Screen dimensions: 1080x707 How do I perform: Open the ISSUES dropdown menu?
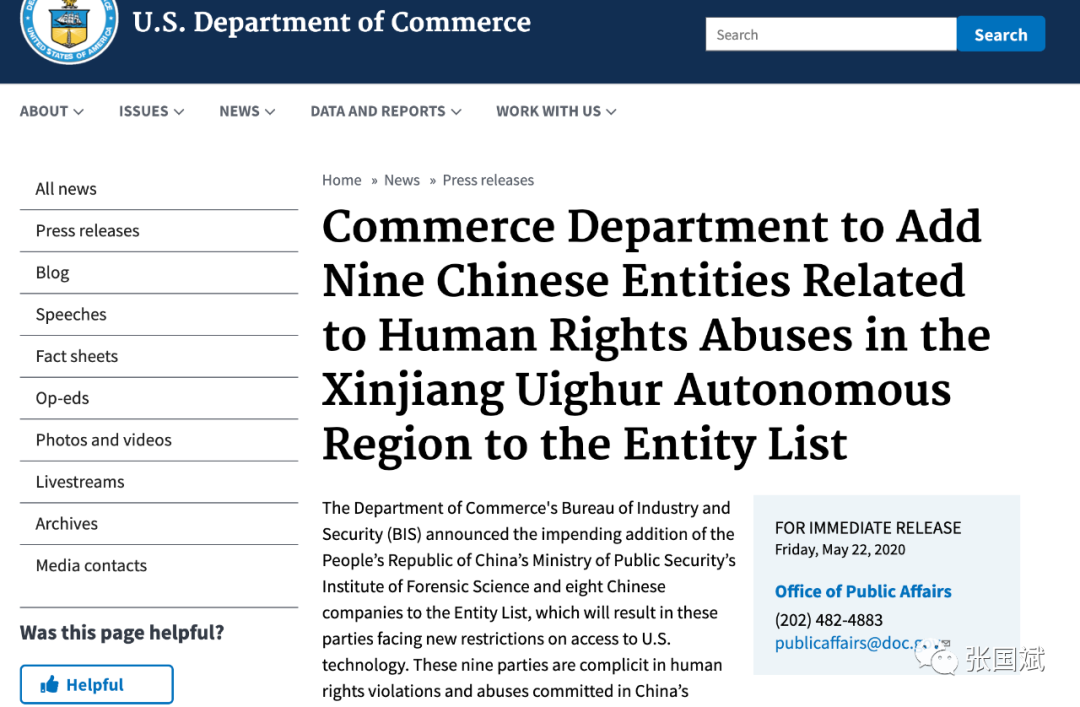point(151,111)
